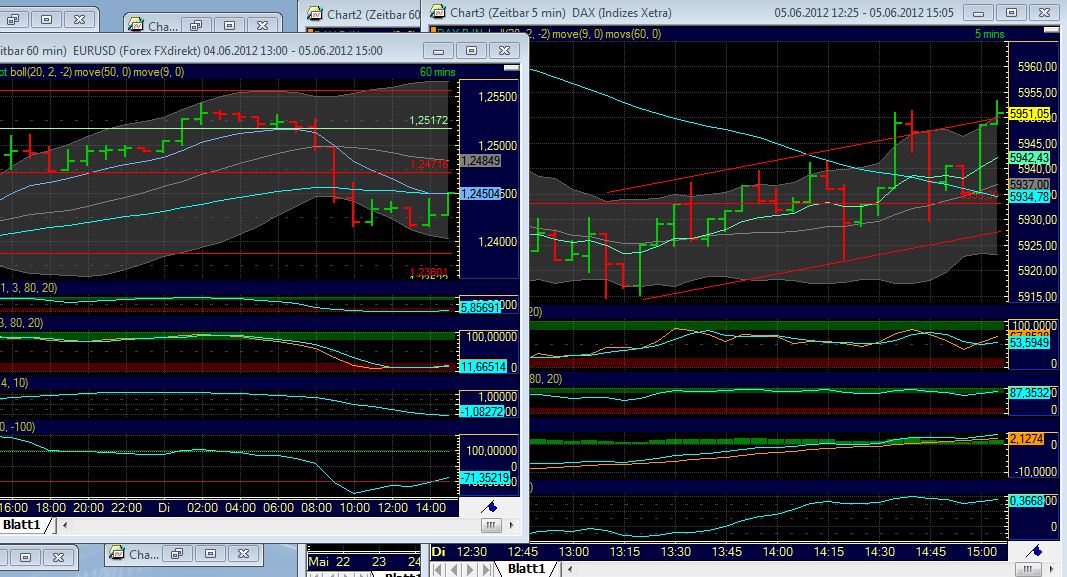Click the DAX chart horizontal scrollbar
The height and width of the screenshot is (577, 1067).
[1028, 569]
